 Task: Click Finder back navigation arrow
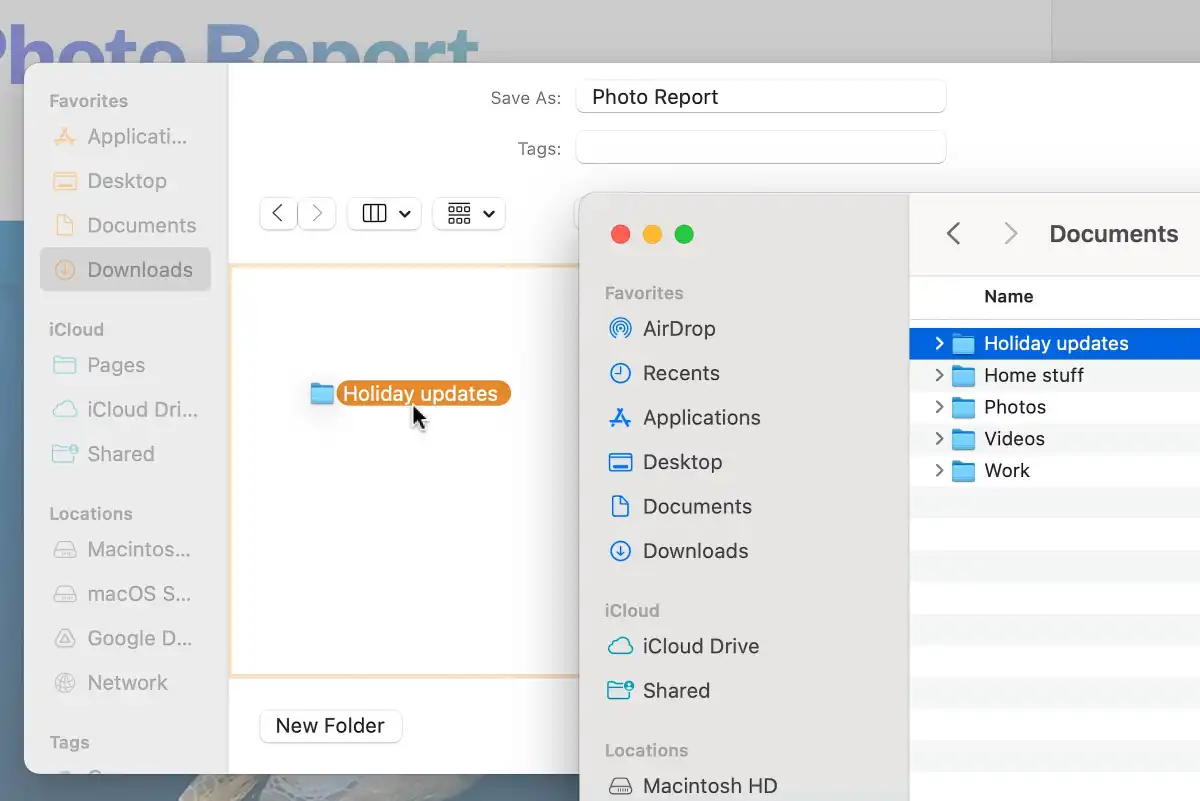953,234
